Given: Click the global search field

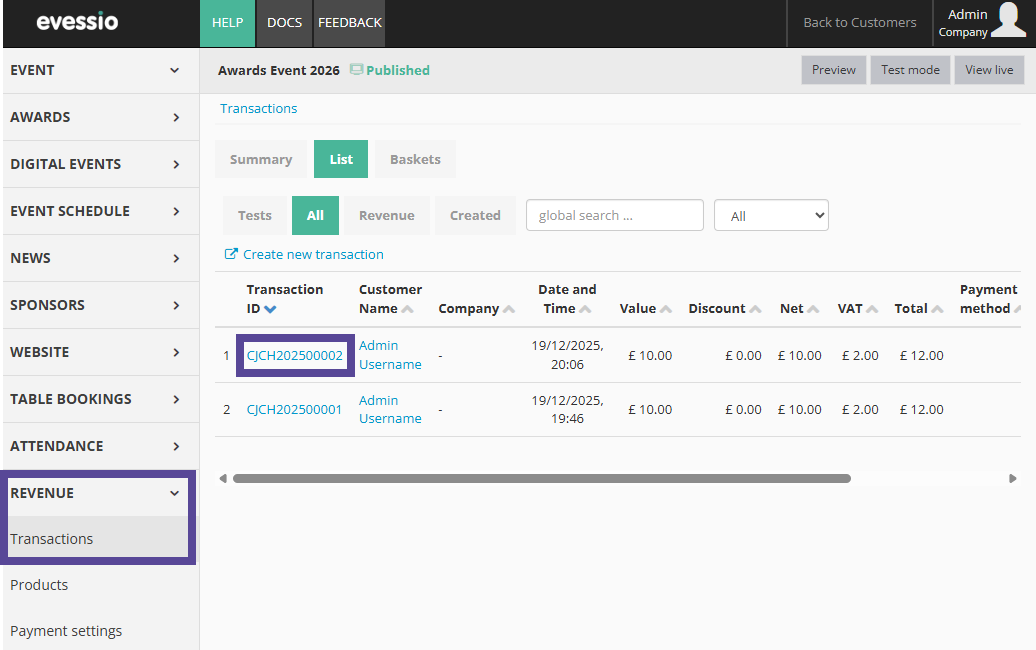Looking at the screenshot, I should [614, 215].
